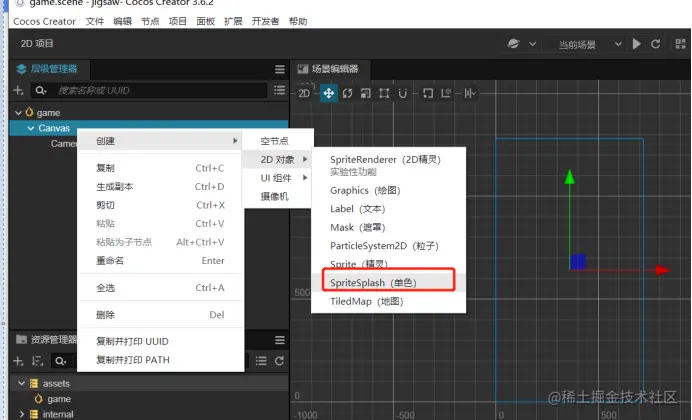
Task: Choose 复制并打印 PATH menu entry
Action: (x=161, y=360)
